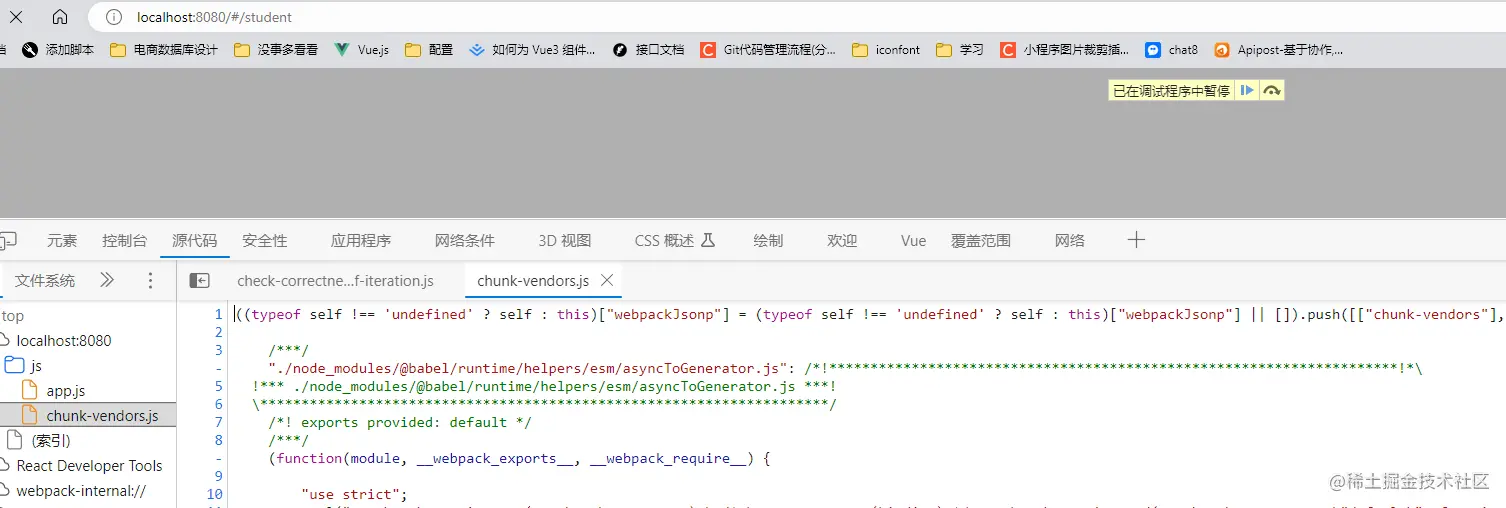The height and width of the screenshot is (508, 1506).
Task: Open the 添加脚本 bookmark
Action: [x=58, y=49]
